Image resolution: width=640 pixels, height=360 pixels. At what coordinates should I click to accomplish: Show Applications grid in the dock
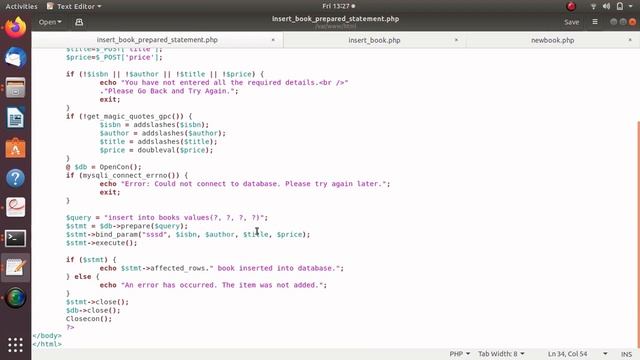tap(16, 345)
